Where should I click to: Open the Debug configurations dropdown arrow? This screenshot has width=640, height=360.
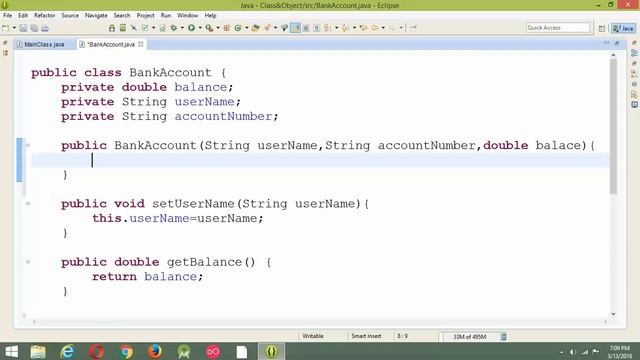point(182,28)
